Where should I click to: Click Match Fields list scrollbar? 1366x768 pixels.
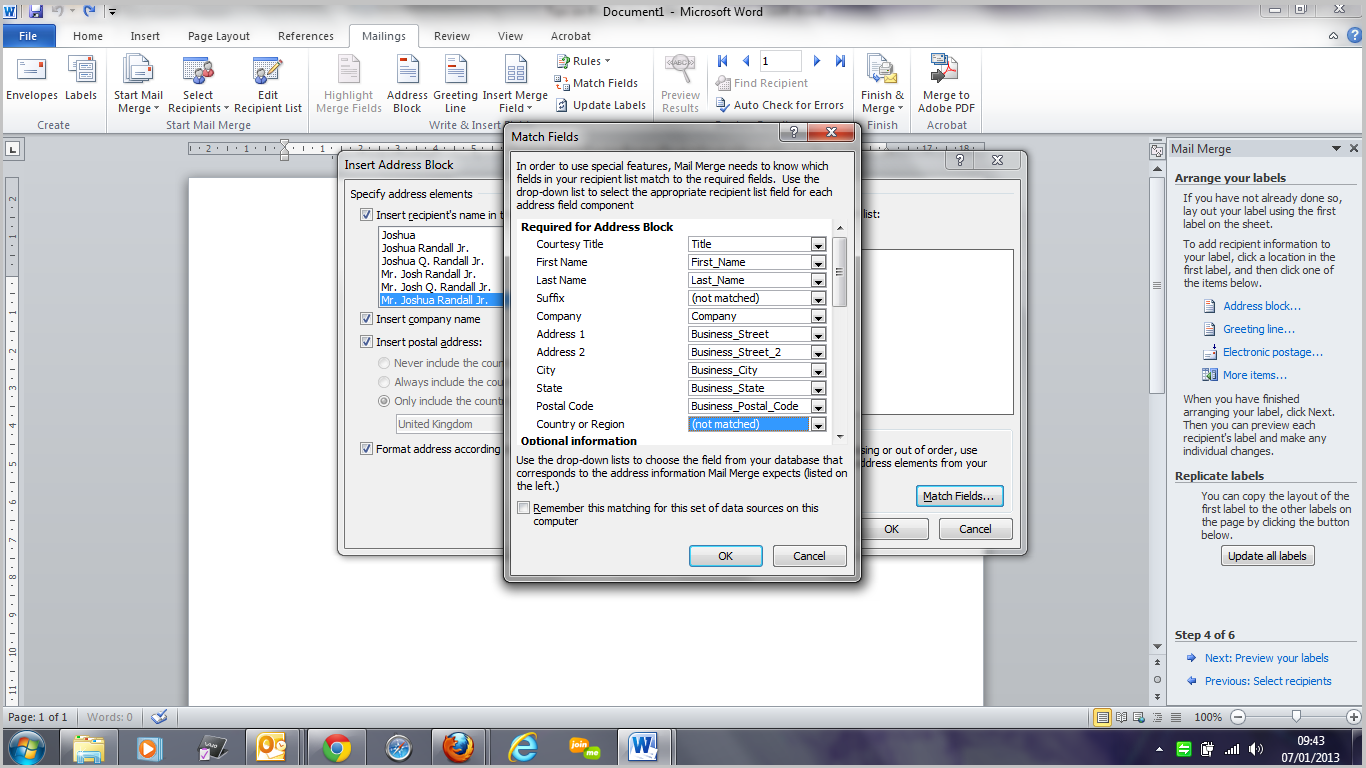click(840, 271)
